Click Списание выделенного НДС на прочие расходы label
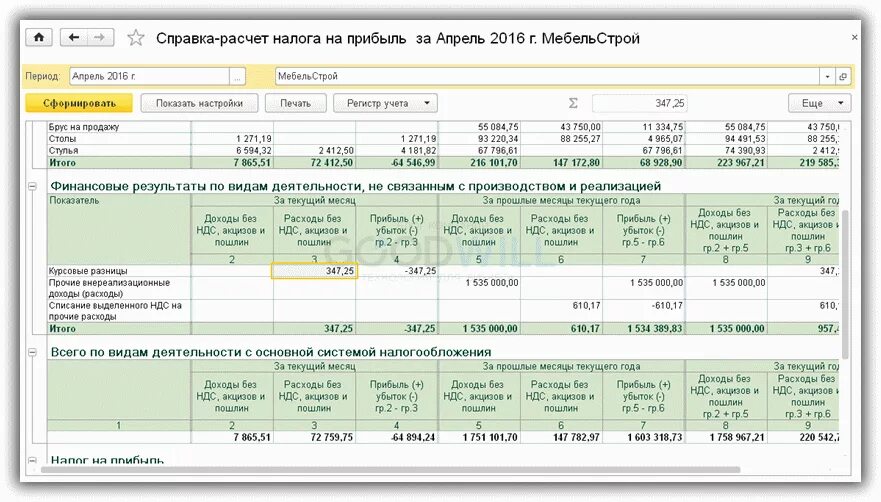This screenshot has height=502, width=881. (x=115, y=311)
